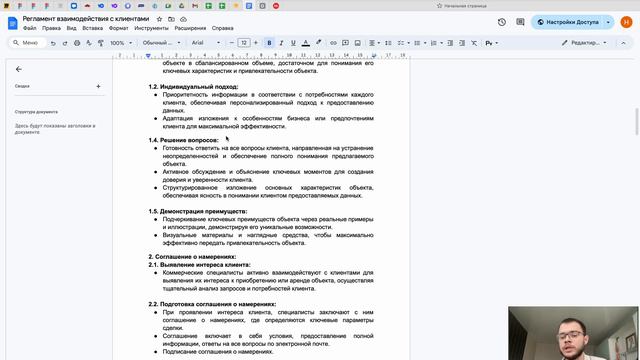The height and width of the screenshot is (360, 640).
Task: Close the outline panel with back arrow
Action: click(x=19, y=69)
